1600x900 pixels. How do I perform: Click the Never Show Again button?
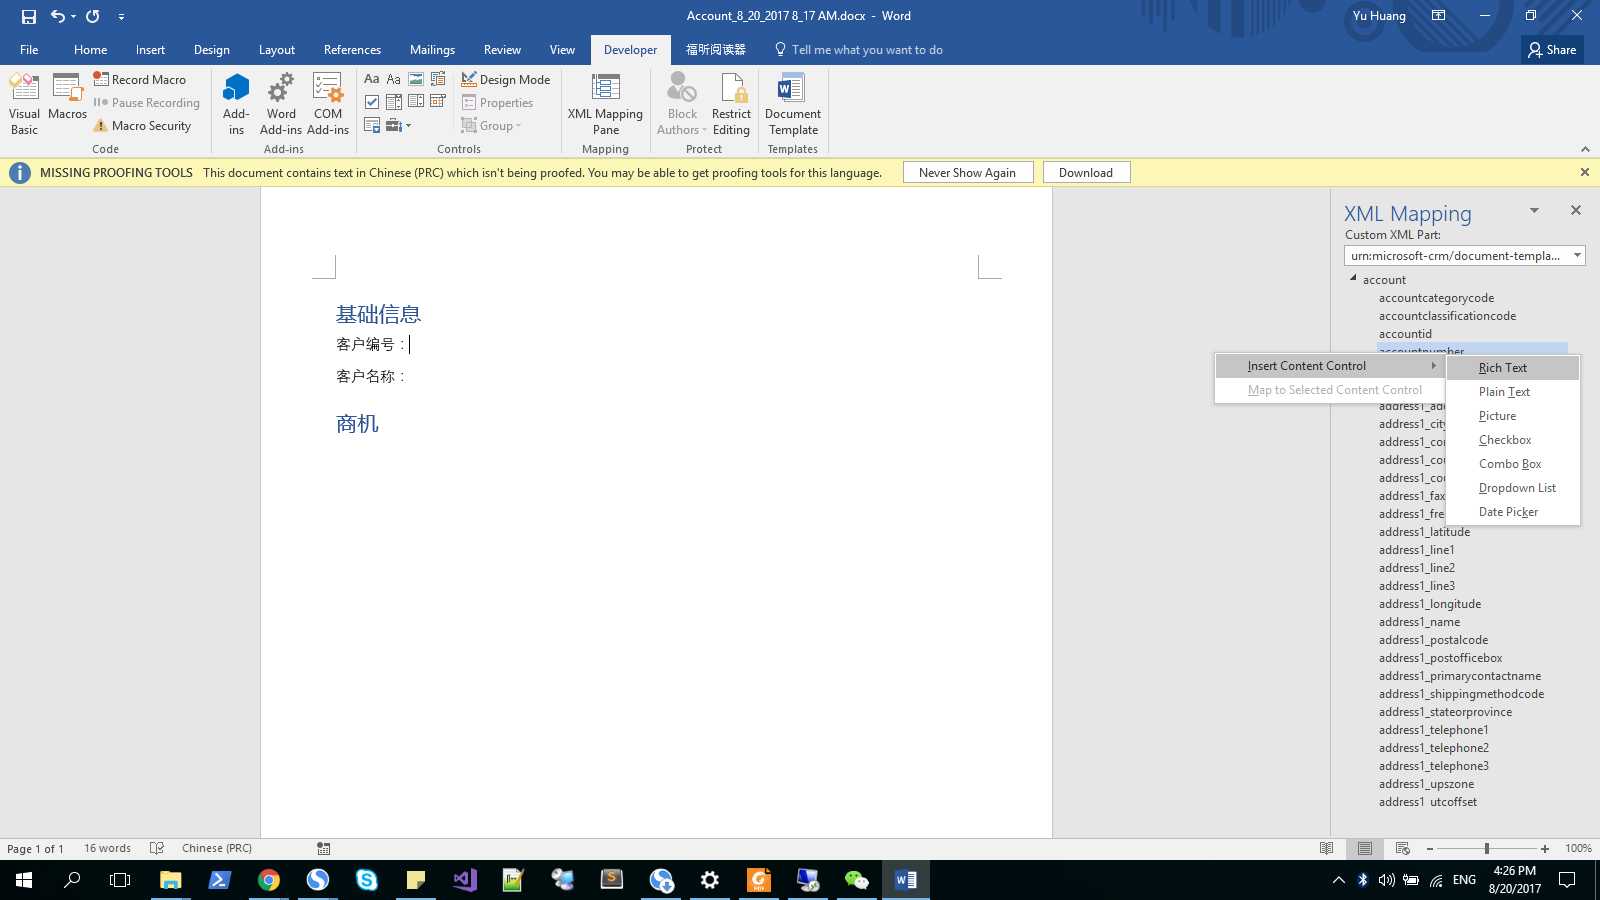(x=967, y=172)
